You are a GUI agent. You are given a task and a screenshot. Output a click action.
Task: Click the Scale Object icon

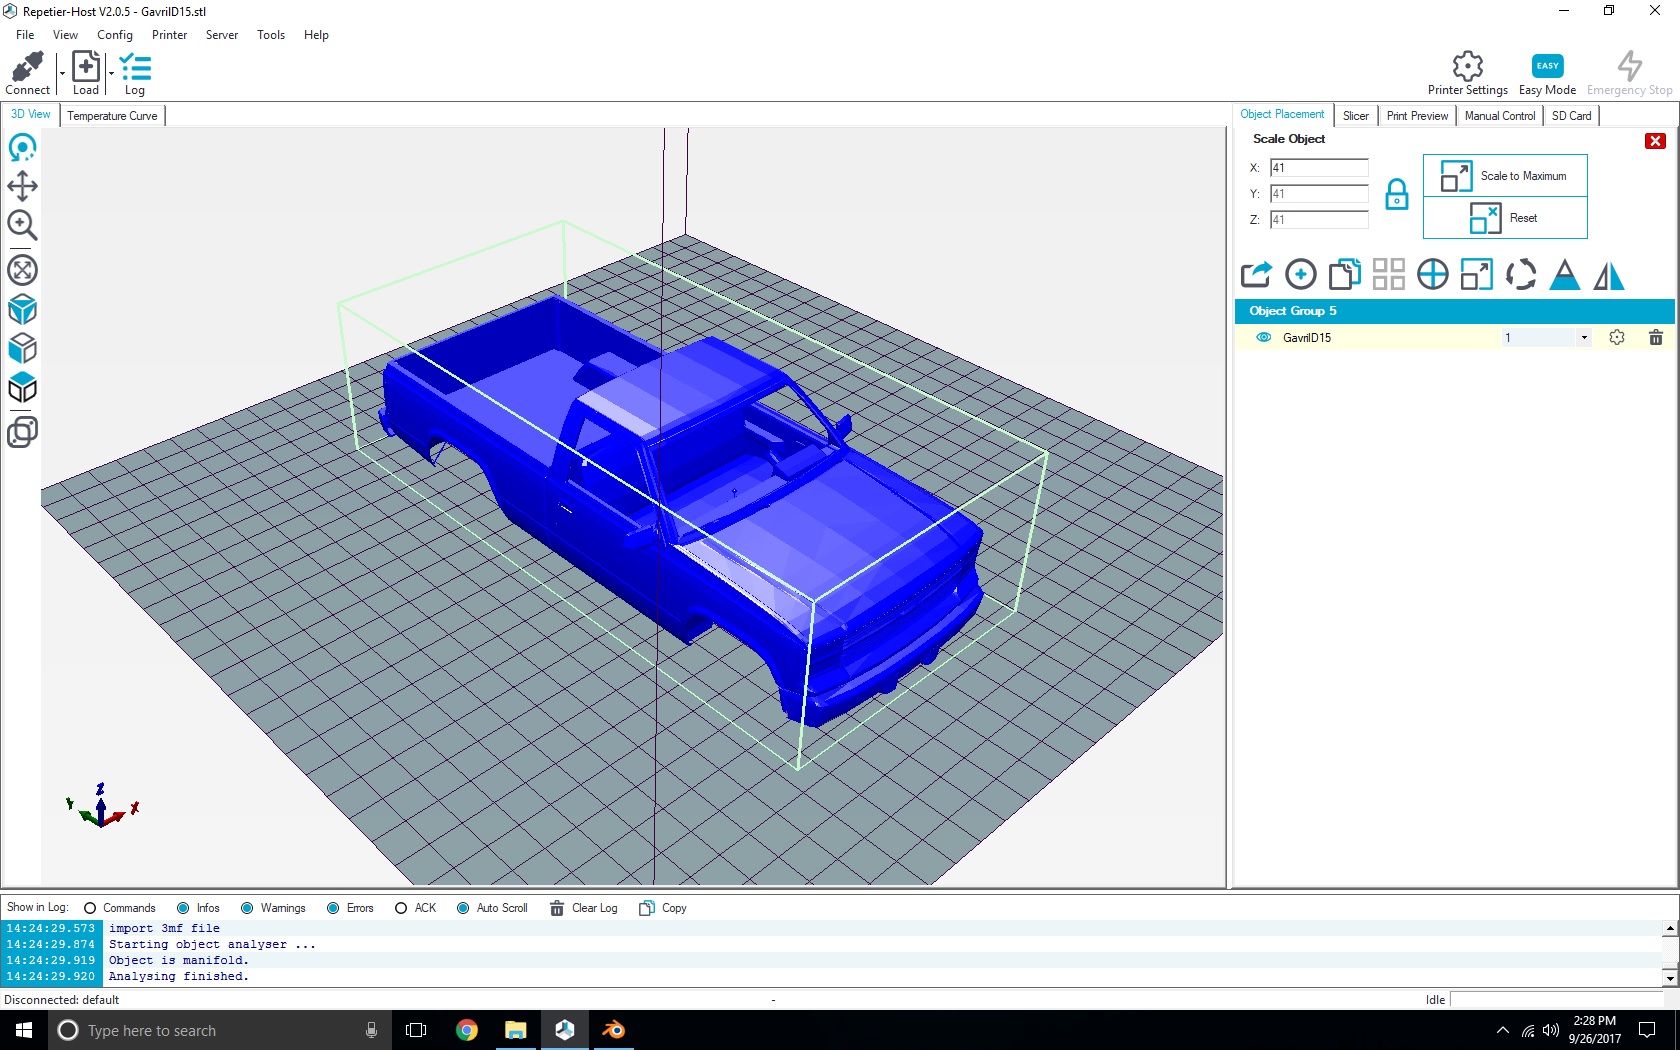tap(1476, 274)
